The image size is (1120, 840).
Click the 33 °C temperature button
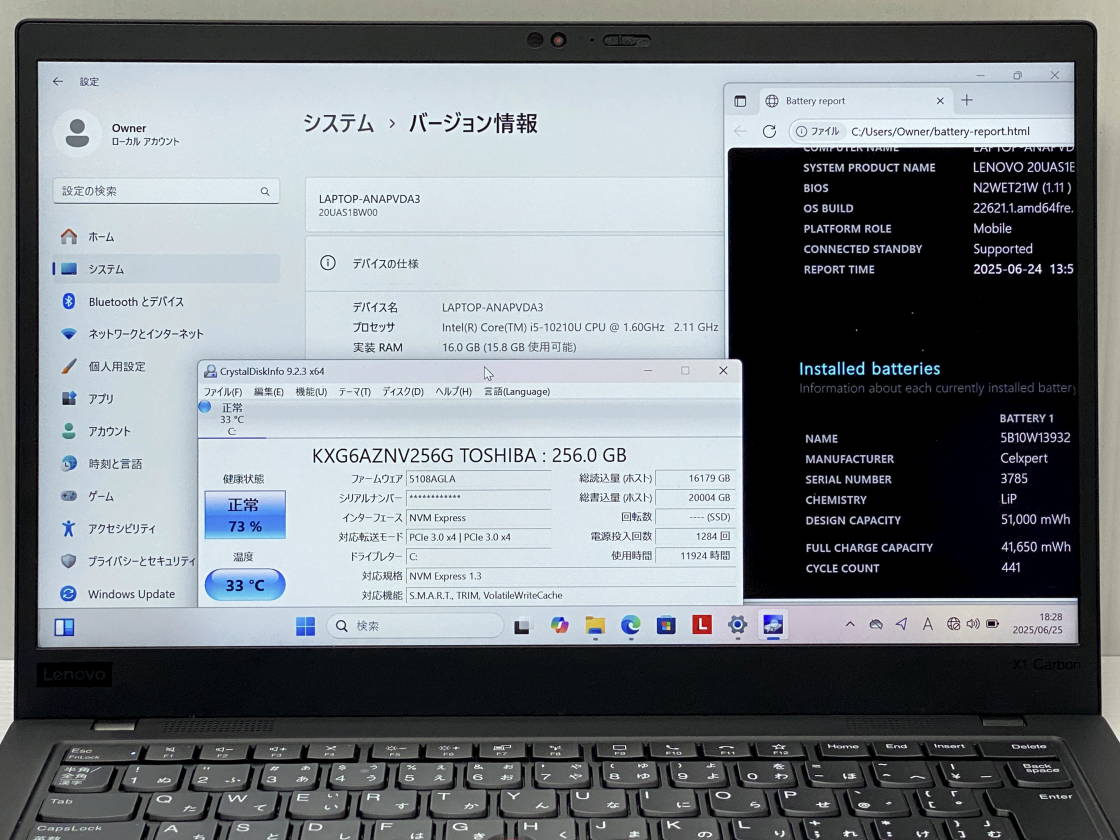pos(245,585)
